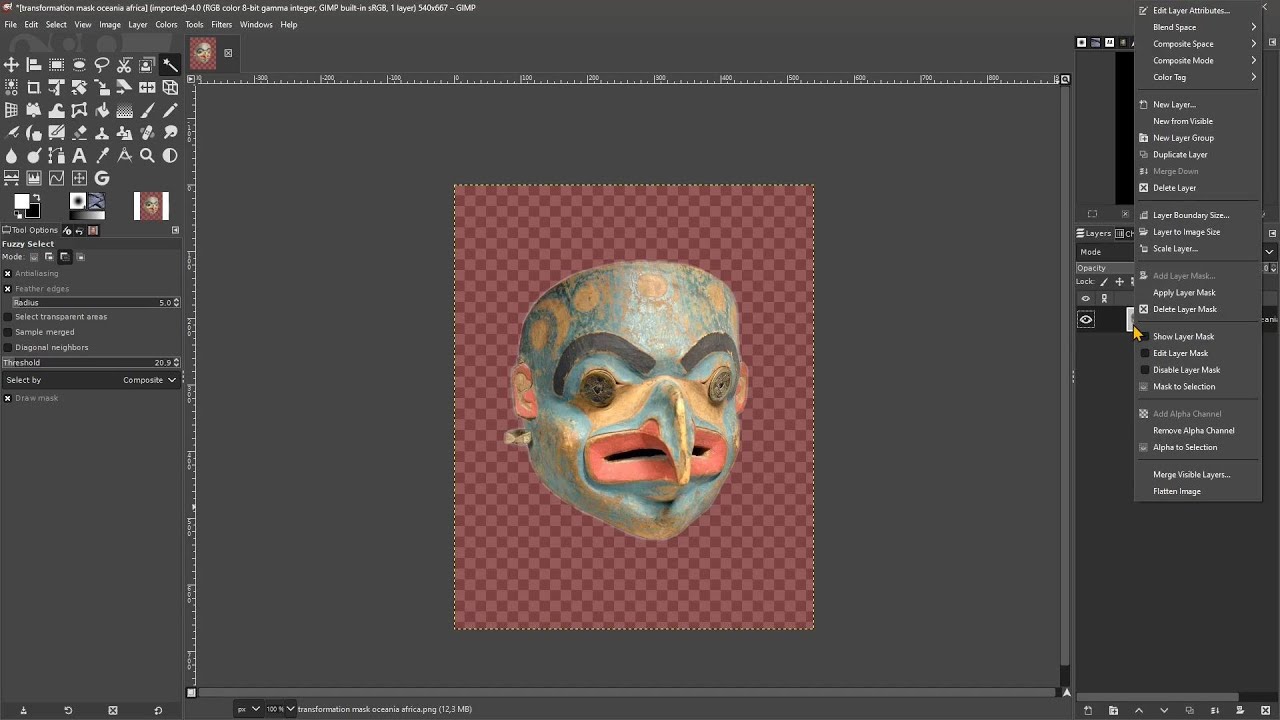Click Mask to Selection entry
Image resolution: width=1280 pixels, height=720 pixels.
pos(1198,386)
